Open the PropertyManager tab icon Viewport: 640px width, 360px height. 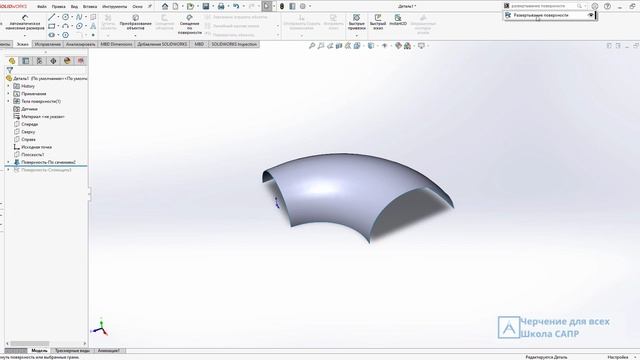(26, 61)
